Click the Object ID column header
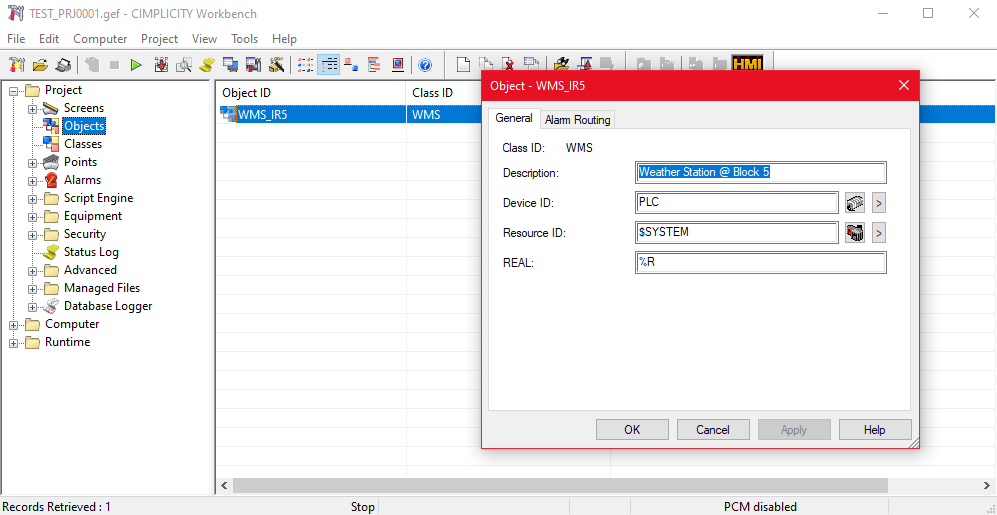This screenshot has width=997, height=515. click(x=311, y=93)
